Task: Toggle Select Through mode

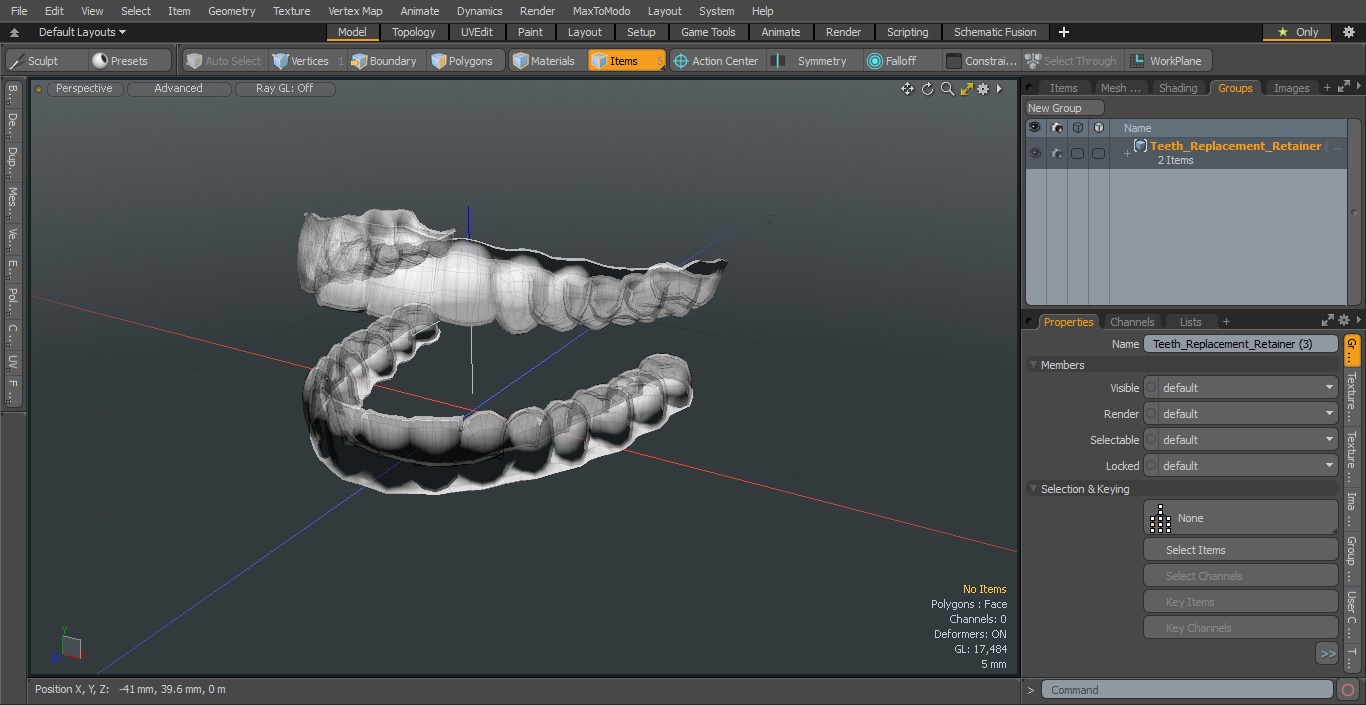Action: pos(1071,61)
